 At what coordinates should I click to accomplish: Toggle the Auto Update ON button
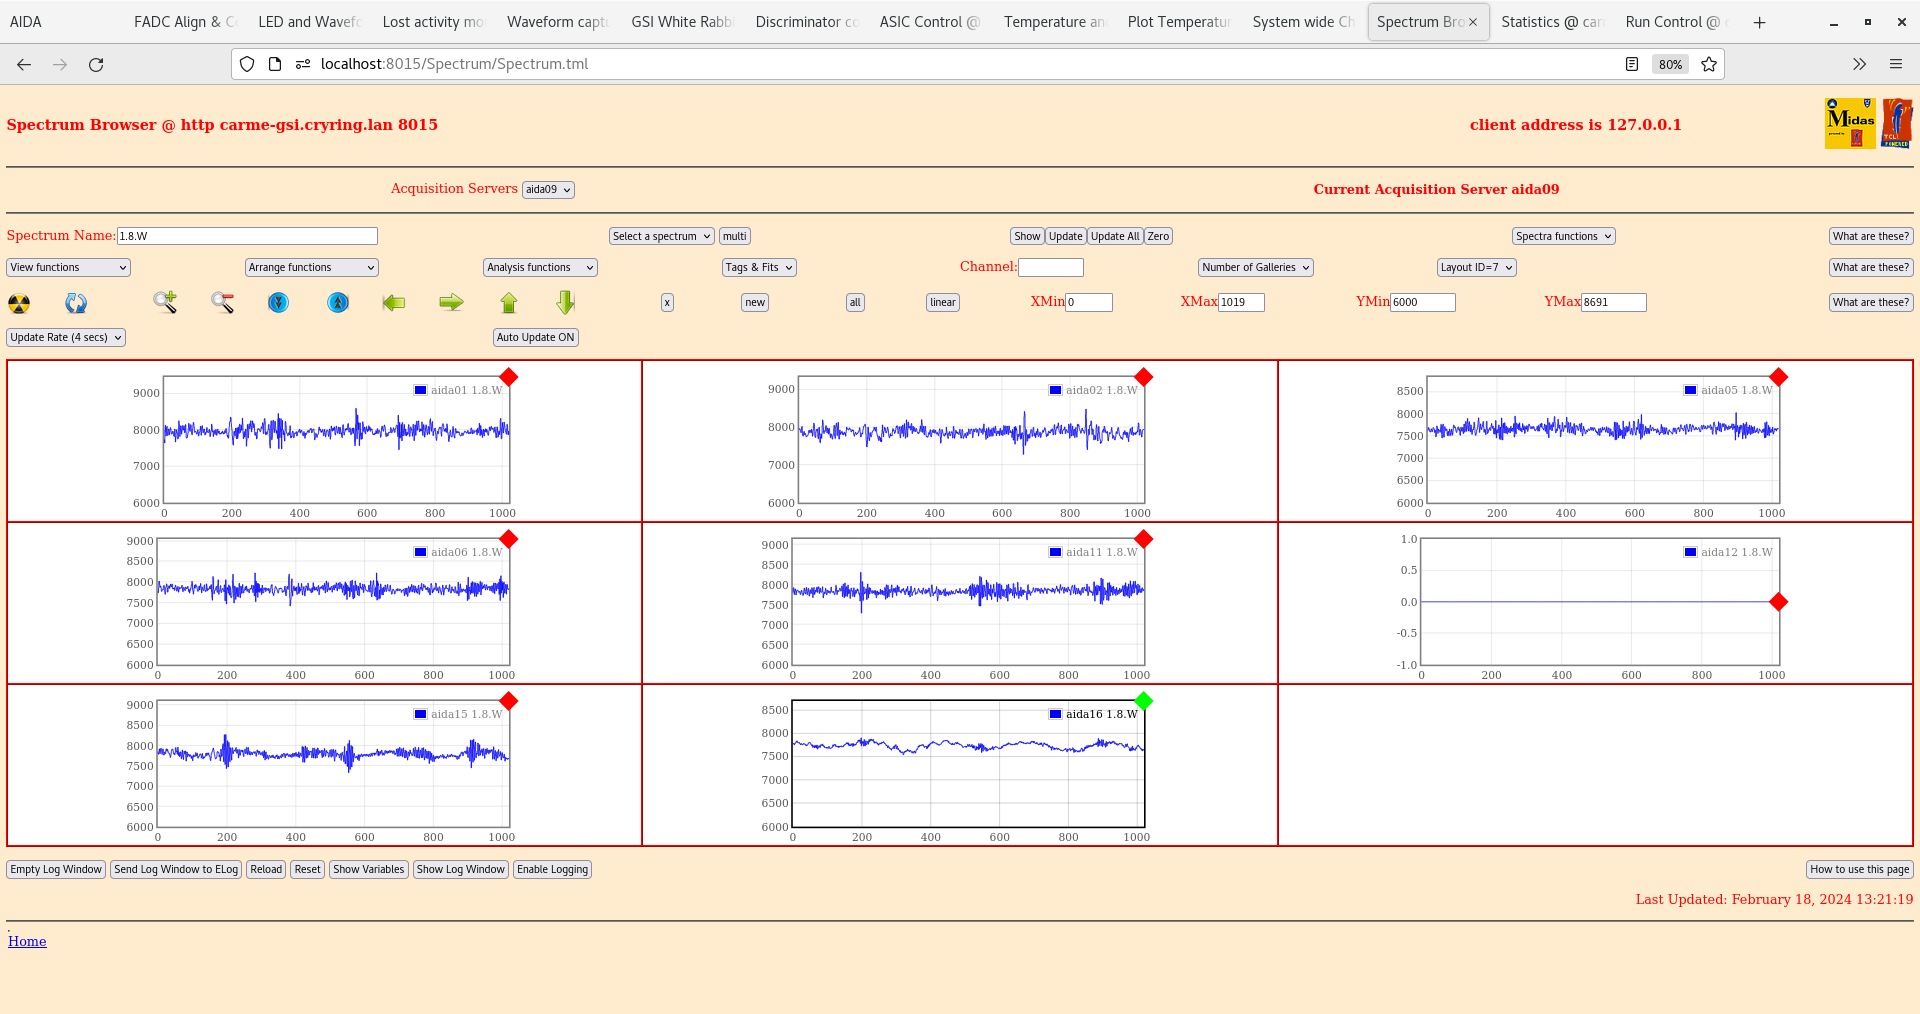(x=535, y=337)
